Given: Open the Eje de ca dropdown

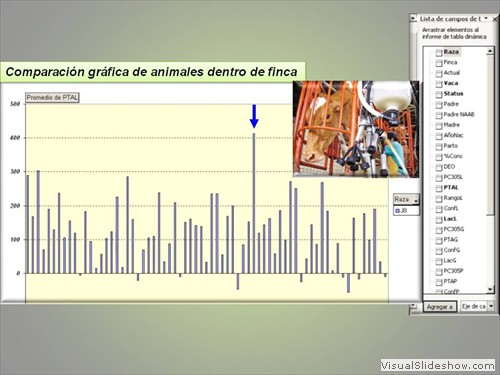Looking at the screenshot, I should click(491, 306).
